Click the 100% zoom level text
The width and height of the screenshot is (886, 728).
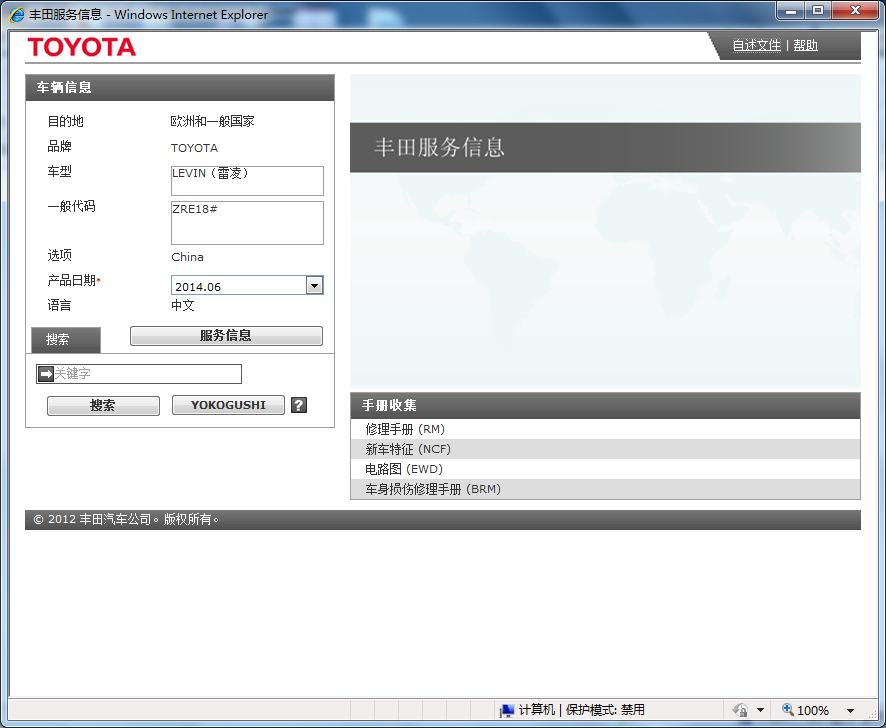813,710
